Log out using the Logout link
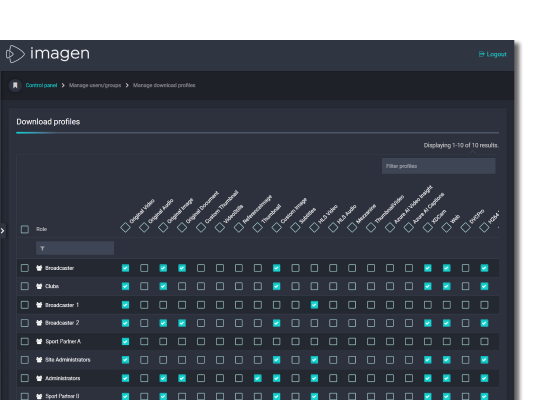Screen dimensions: 538x400 click(x=492, y=54)
